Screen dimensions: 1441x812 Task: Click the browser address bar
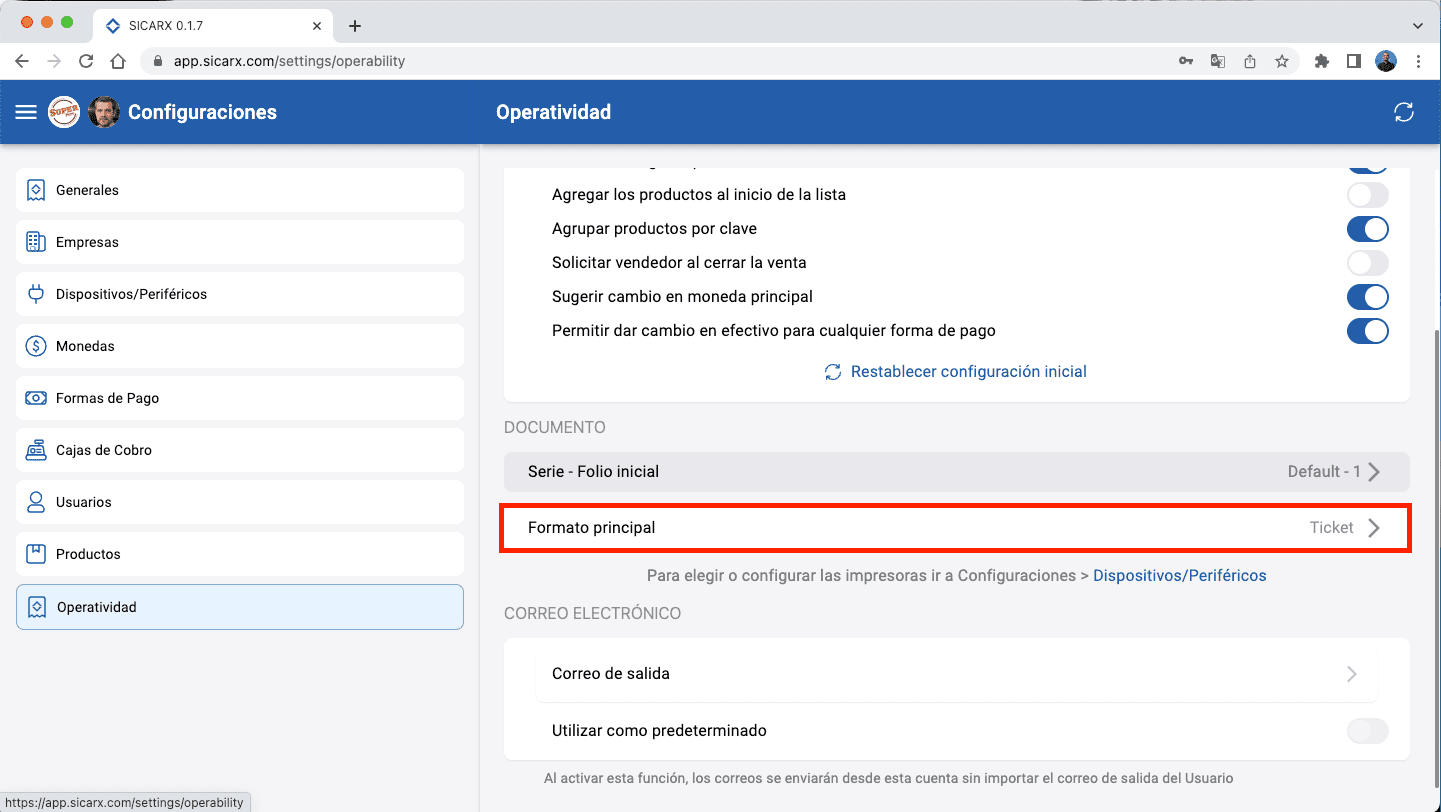[660, 61]
